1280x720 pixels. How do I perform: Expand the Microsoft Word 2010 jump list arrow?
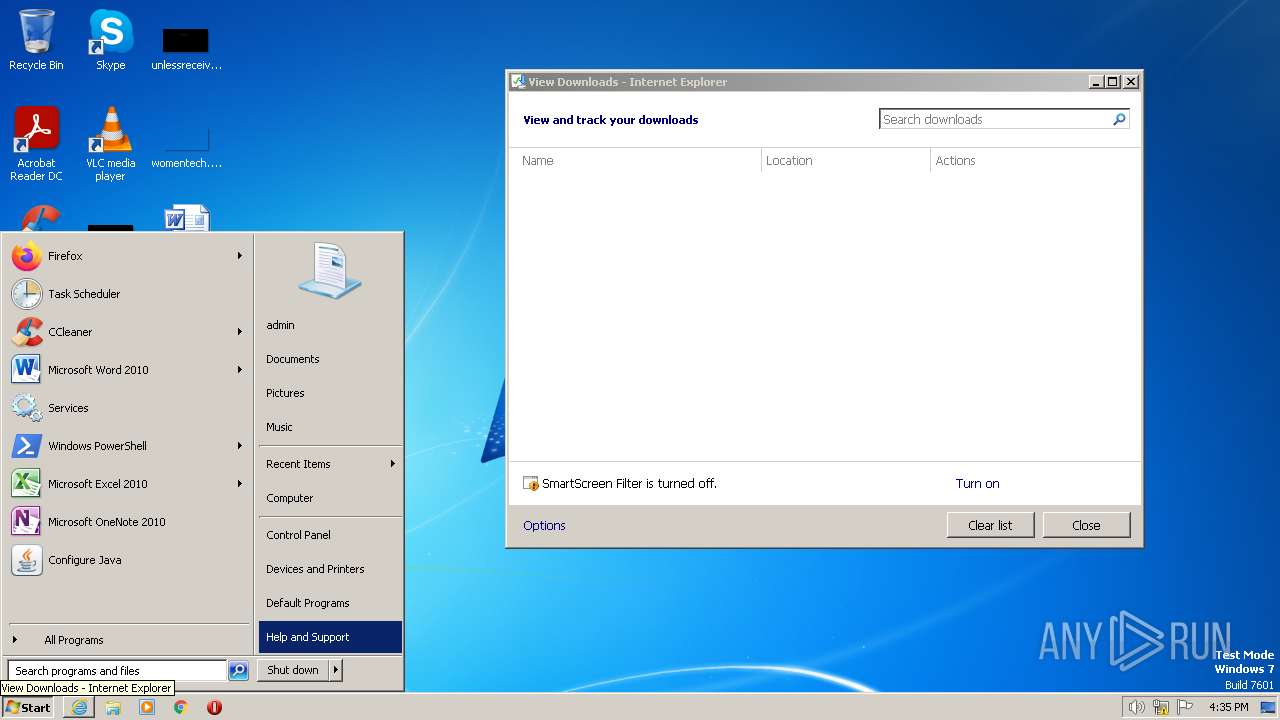240,370
